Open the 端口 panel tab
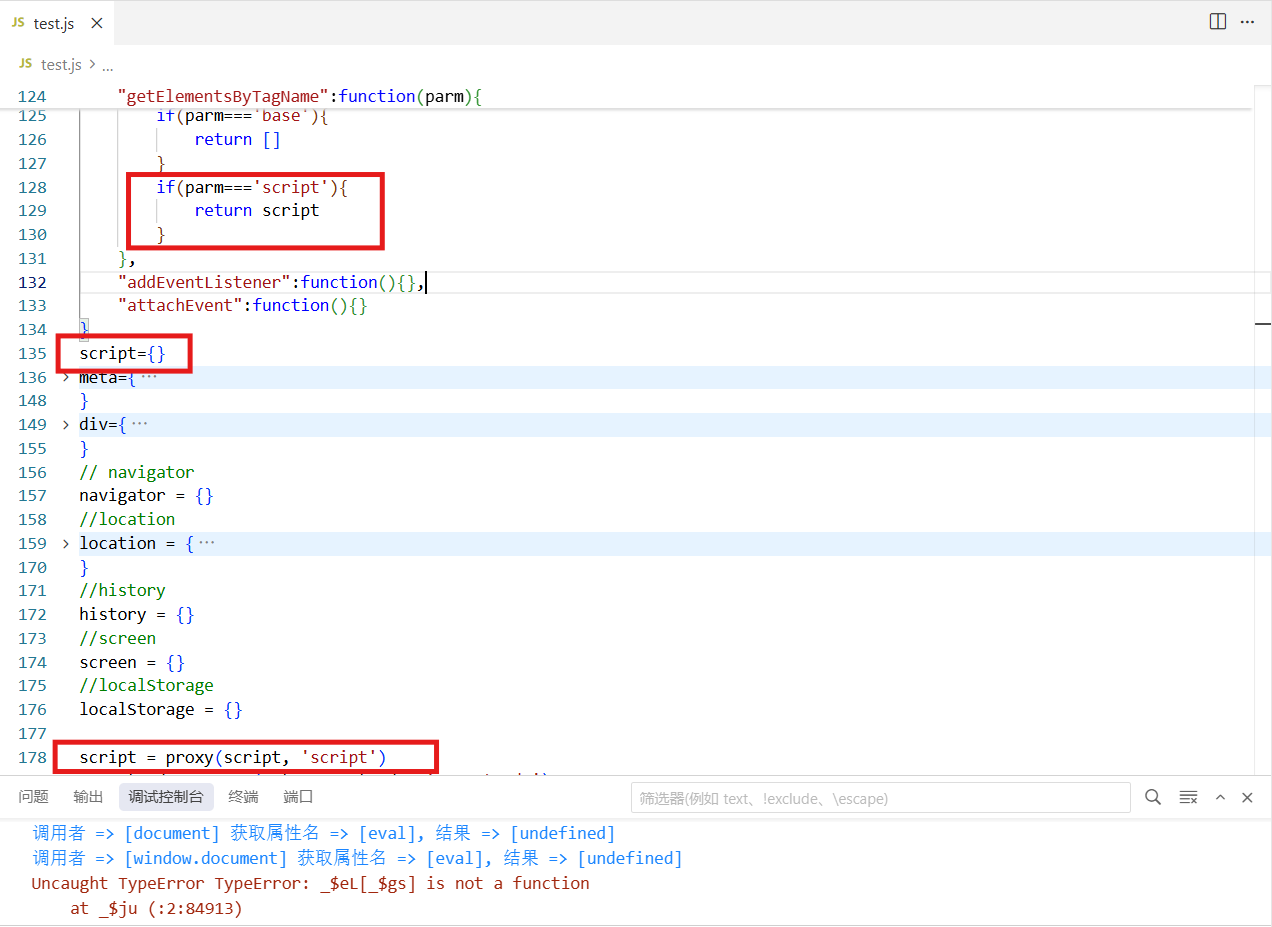The width and height of the screenshot is (1272, 927). [298, 797]
